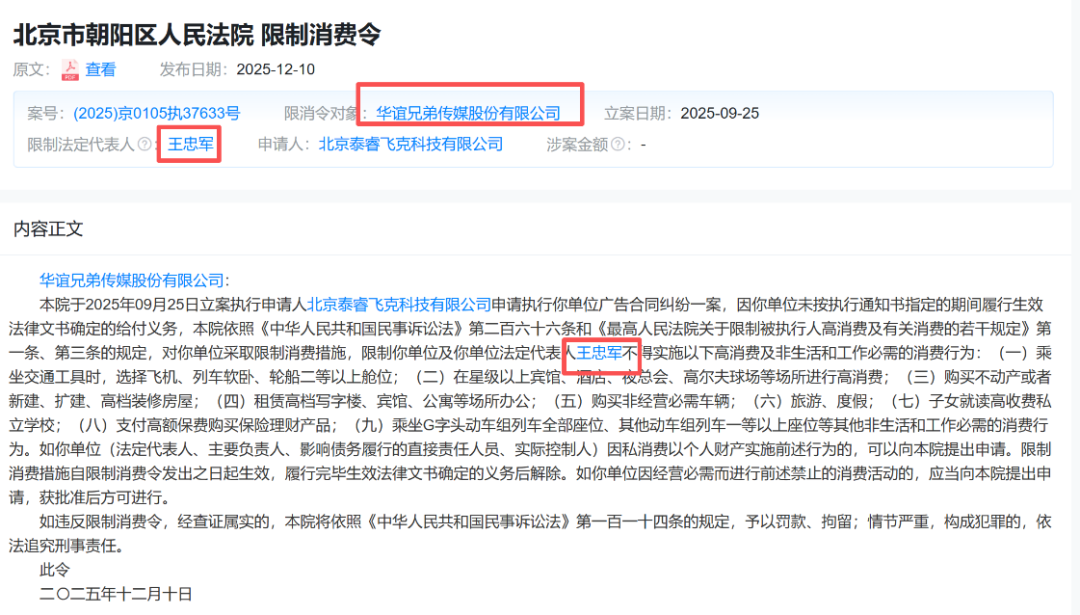Open 王忠军 link inside the body paragraph
Screen dimensions: 1080x615
tap(599, 353)
